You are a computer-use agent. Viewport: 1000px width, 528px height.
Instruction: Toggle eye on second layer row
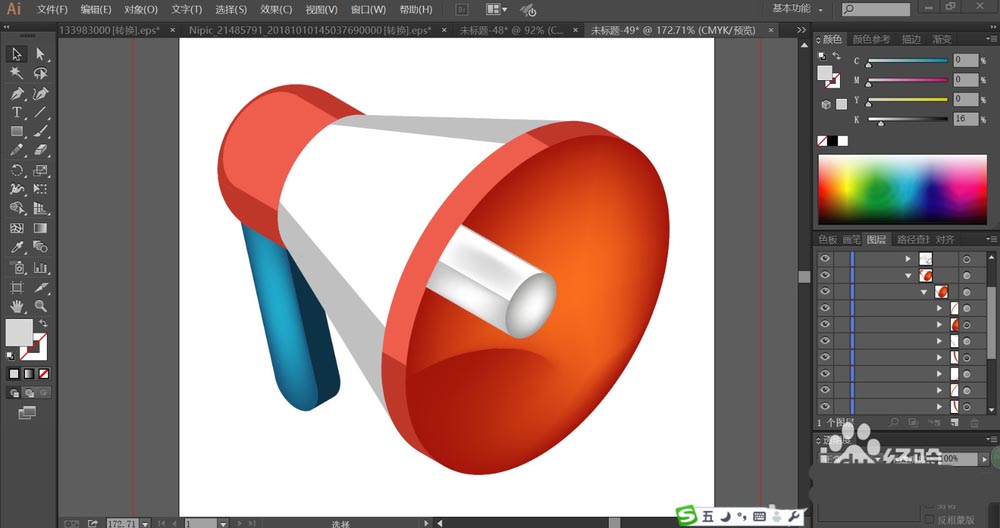825,275
